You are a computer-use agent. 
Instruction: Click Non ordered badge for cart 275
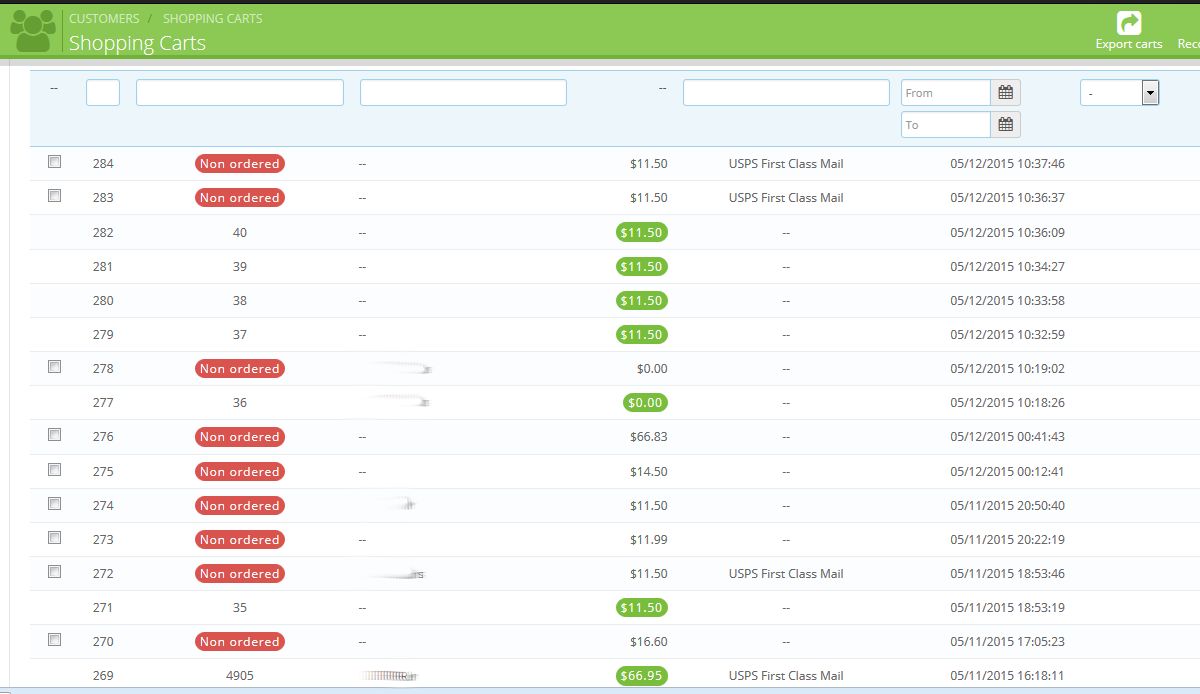(x=240, y=472)
